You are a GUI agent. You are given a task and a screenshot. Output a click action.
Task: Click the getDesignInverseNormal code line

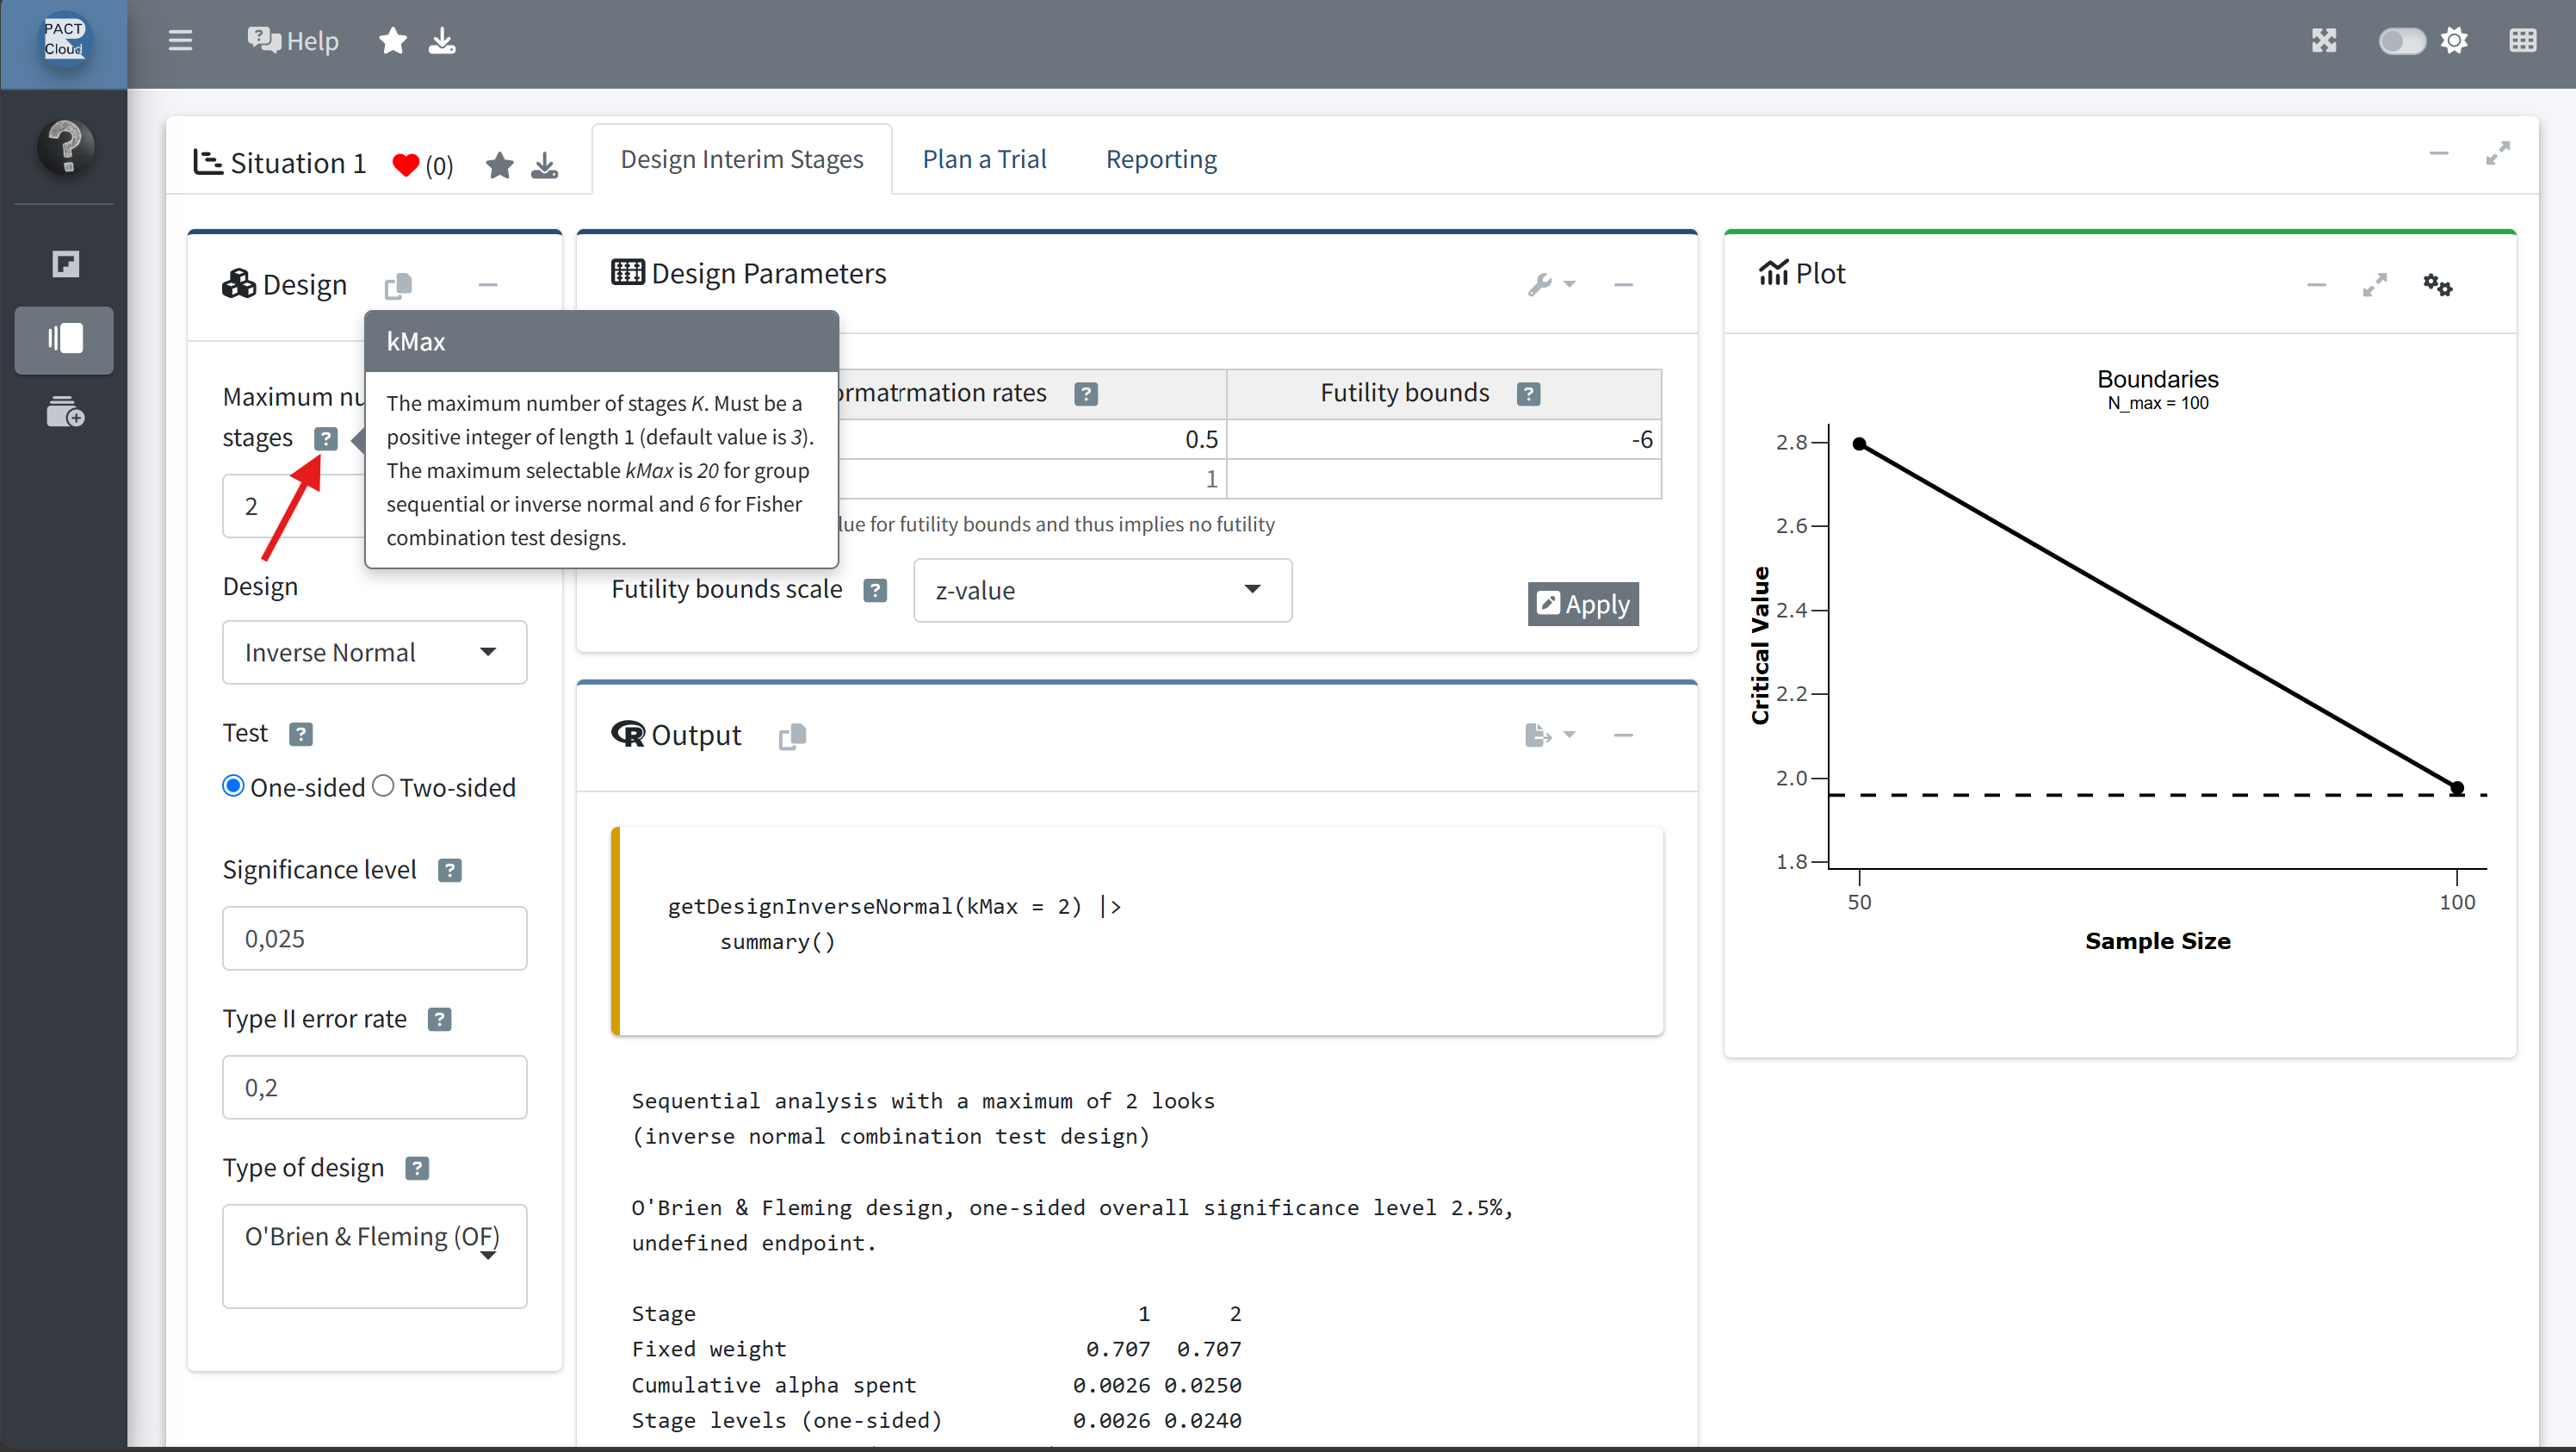coord(894,906)
